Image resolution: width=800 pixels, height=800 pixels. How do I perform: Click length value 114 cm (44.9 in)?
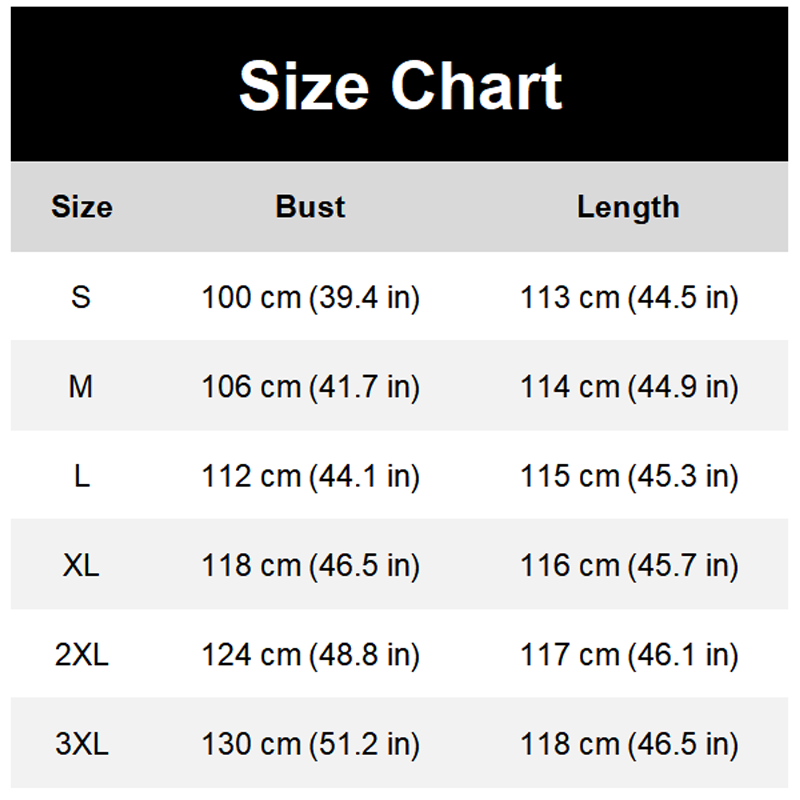pyautogui.click(x=629, y=387)
